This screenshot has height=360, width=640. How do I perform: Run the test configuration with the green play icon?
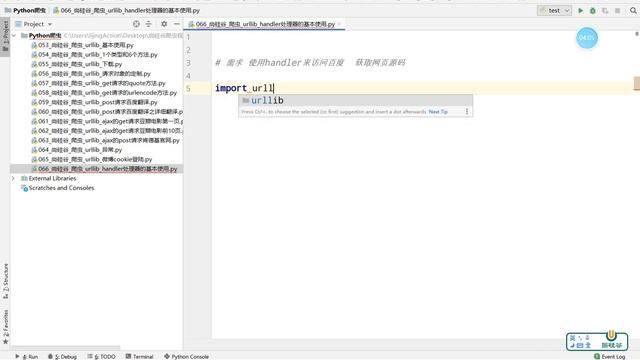(580, 11)
